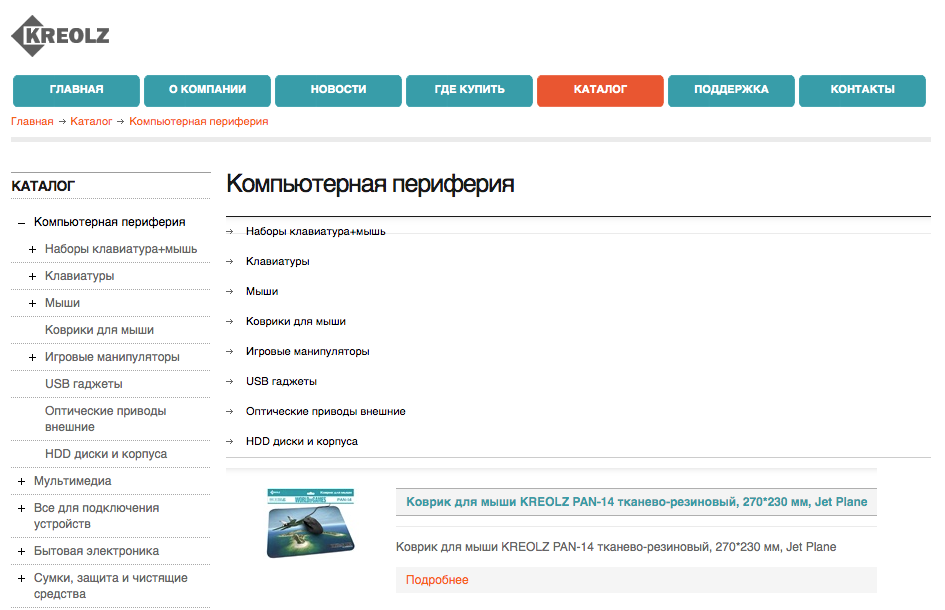Open Мультимедиа sidebar category

coord(72,481)
